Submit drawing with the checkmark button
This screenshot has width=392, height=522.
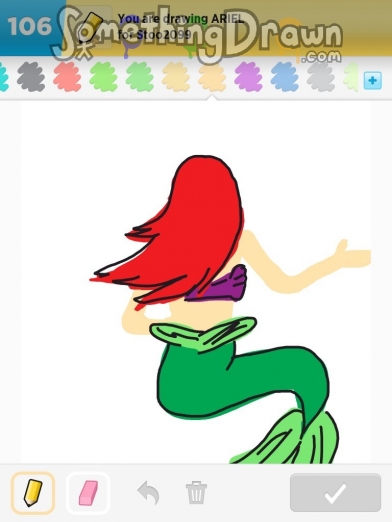coord(335,493)
